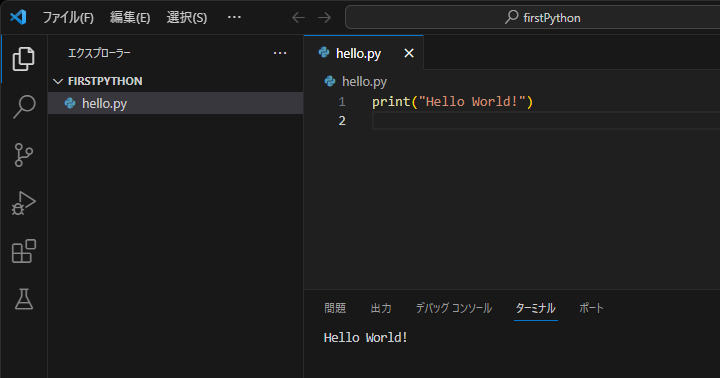Click line number 1 in the gutter
The height and width of the screenshot is (378, 720).
point(342,102)
